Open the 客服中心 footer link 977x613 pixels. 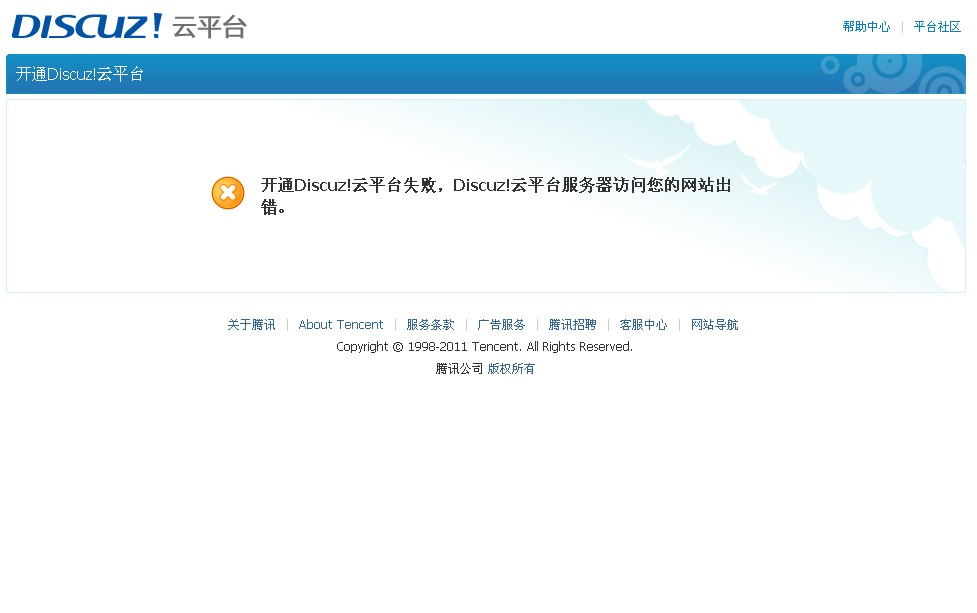[x=643, y=325]
